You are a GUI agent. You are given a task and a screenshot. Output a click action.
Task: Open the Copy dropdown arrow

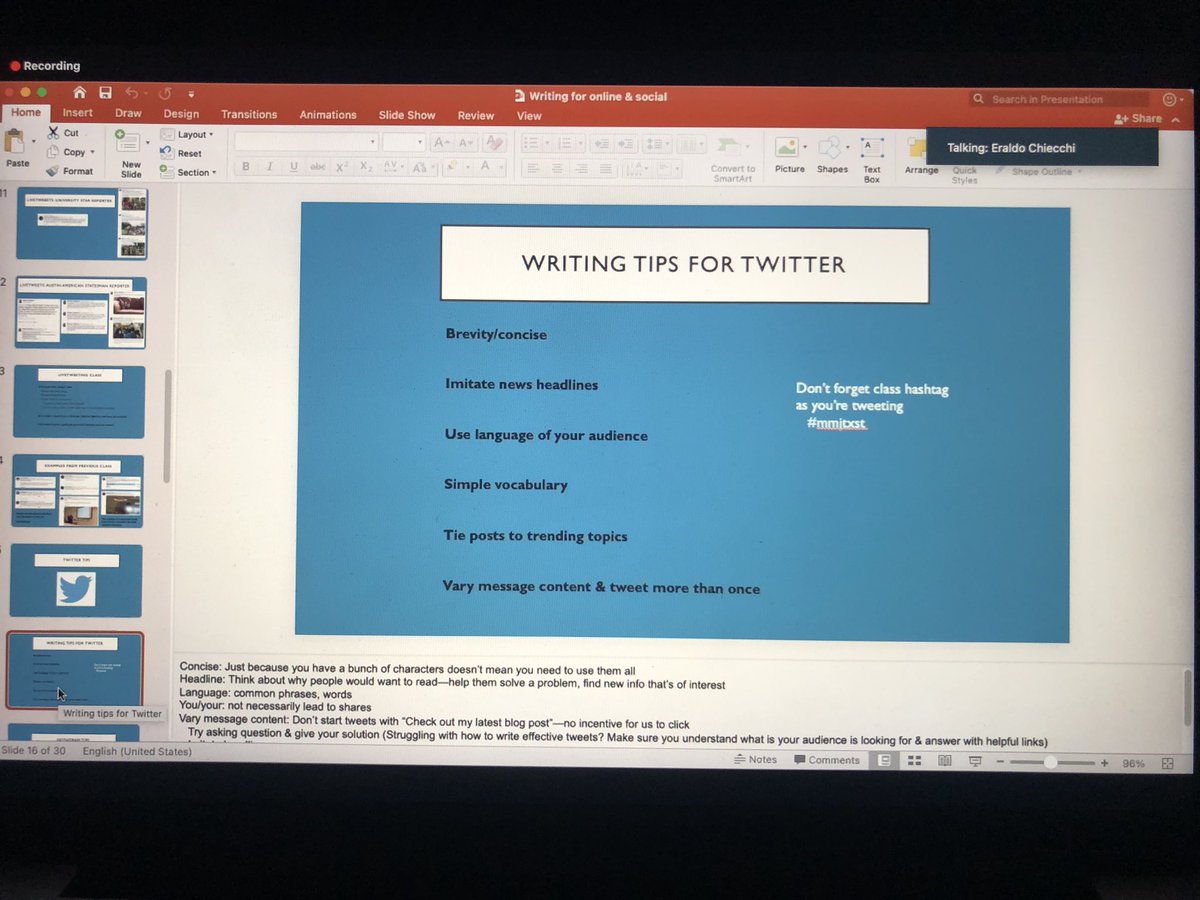(92, 152)
